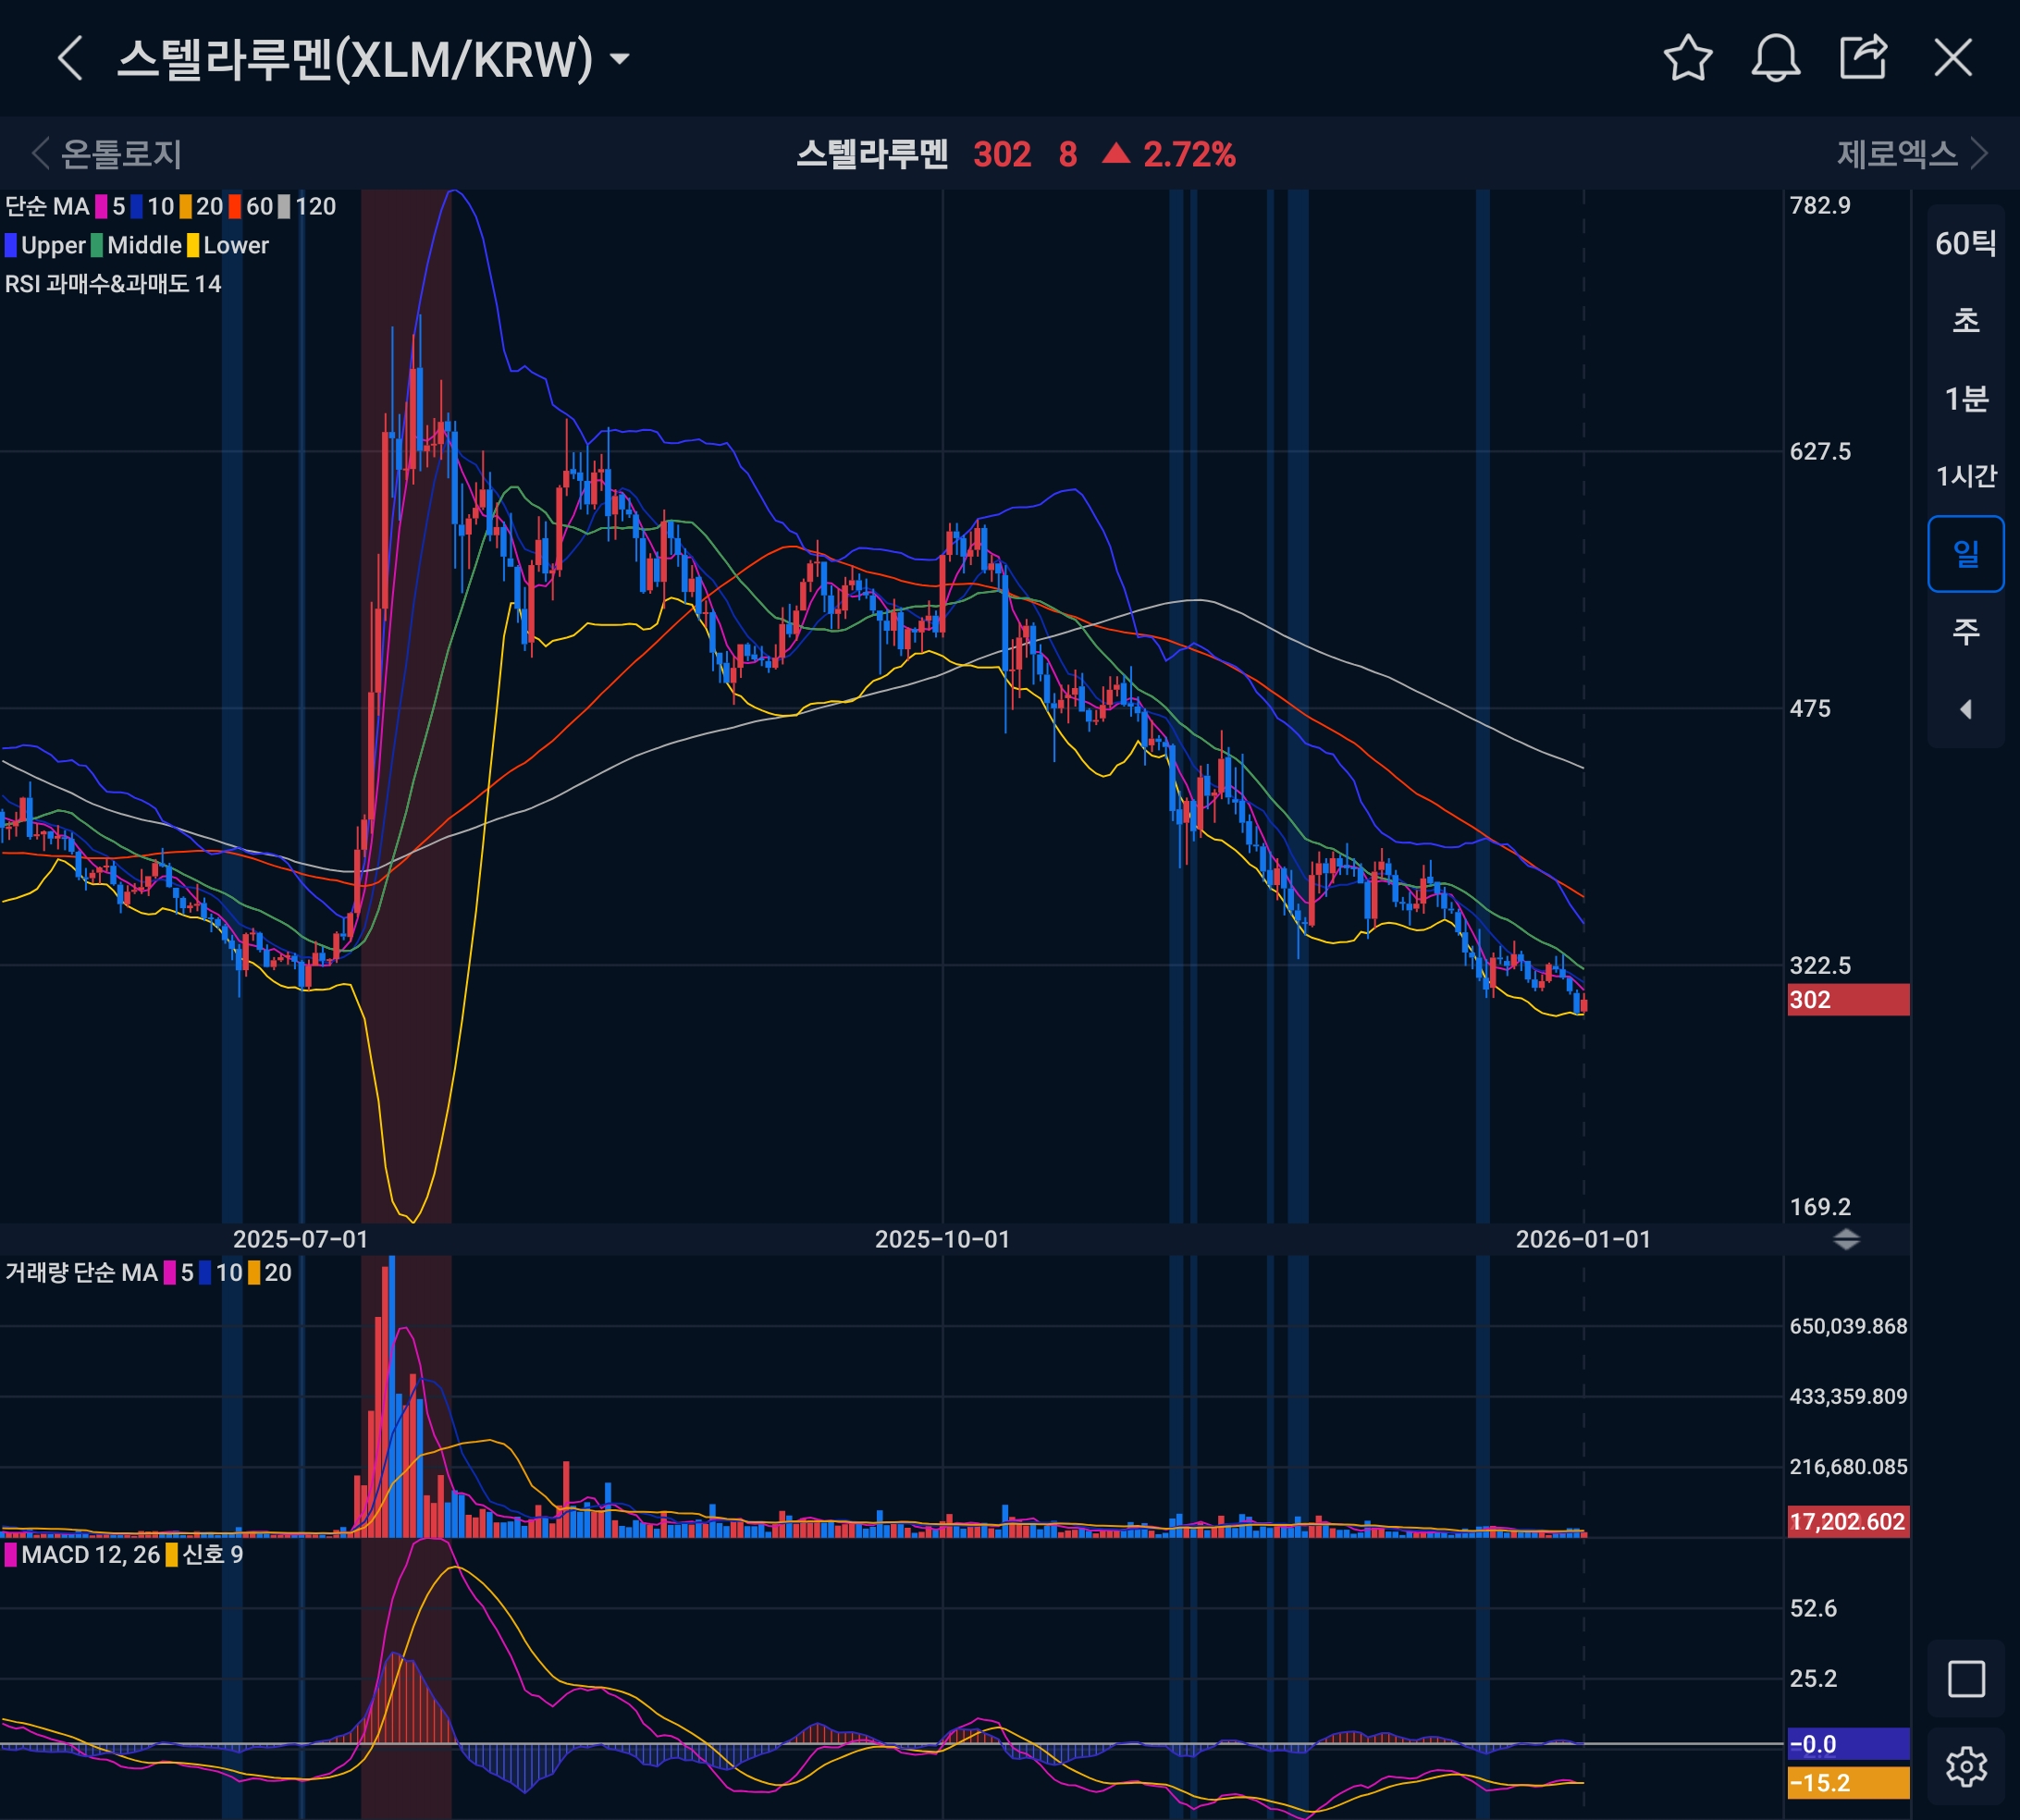This screenshot has height=1820, width=2020.
Task: Select the 1분 timeframe
Action: click(1965, 399)
